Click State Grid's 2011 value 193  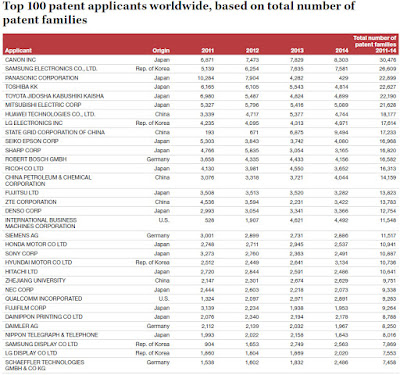[209, 132]
